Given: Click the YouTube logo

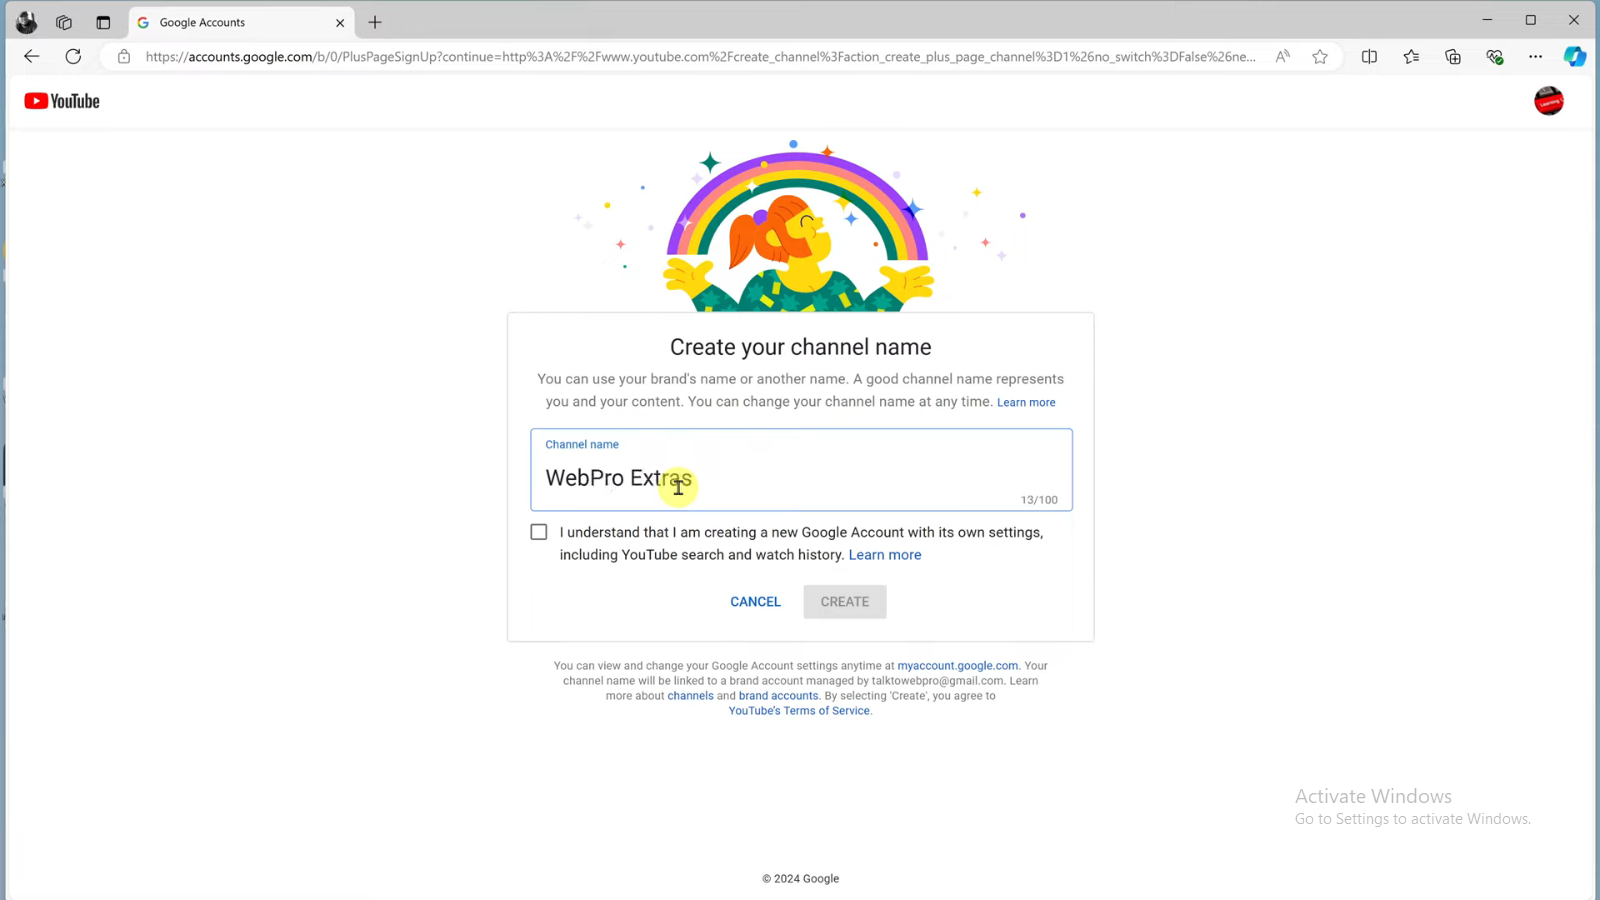Looking at the screenshot, I should 62,101.
